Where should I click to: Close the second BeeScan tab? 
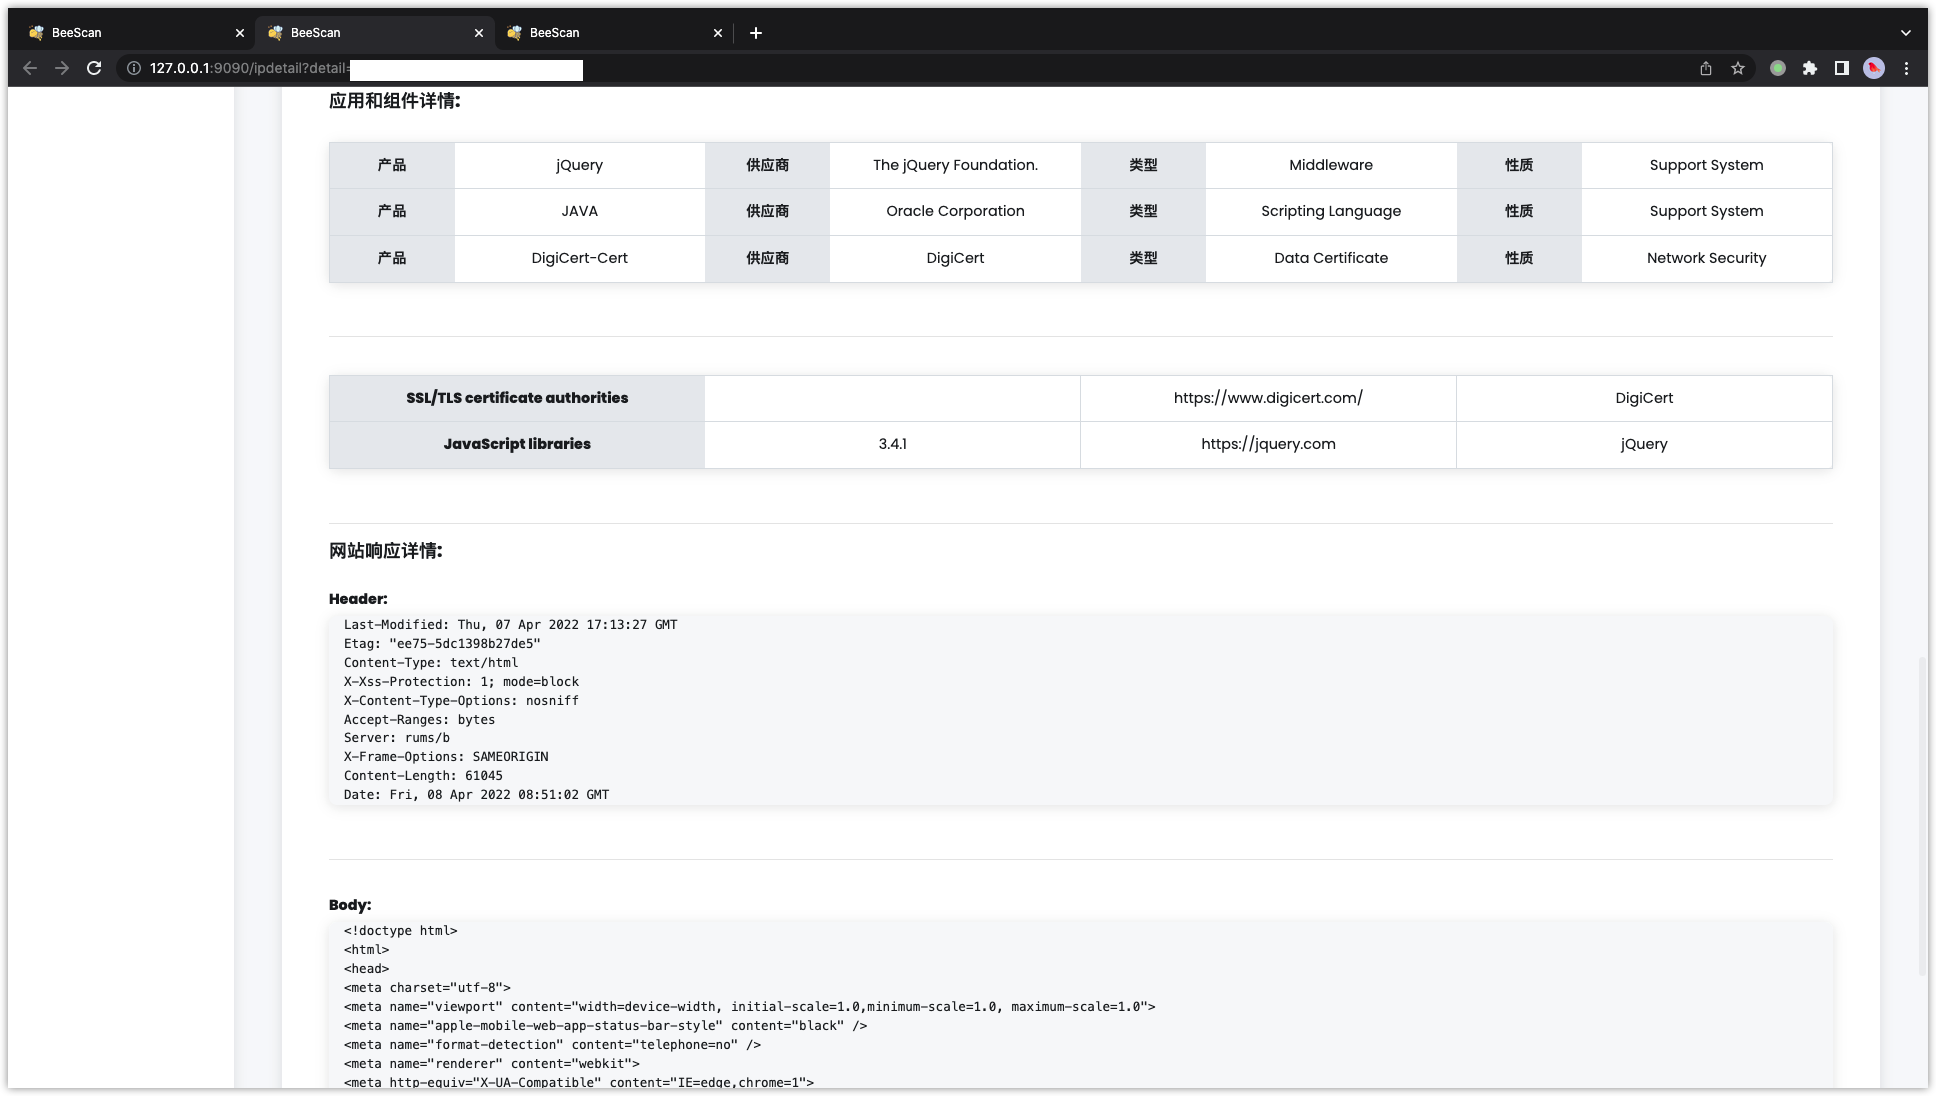coord(479,33)
